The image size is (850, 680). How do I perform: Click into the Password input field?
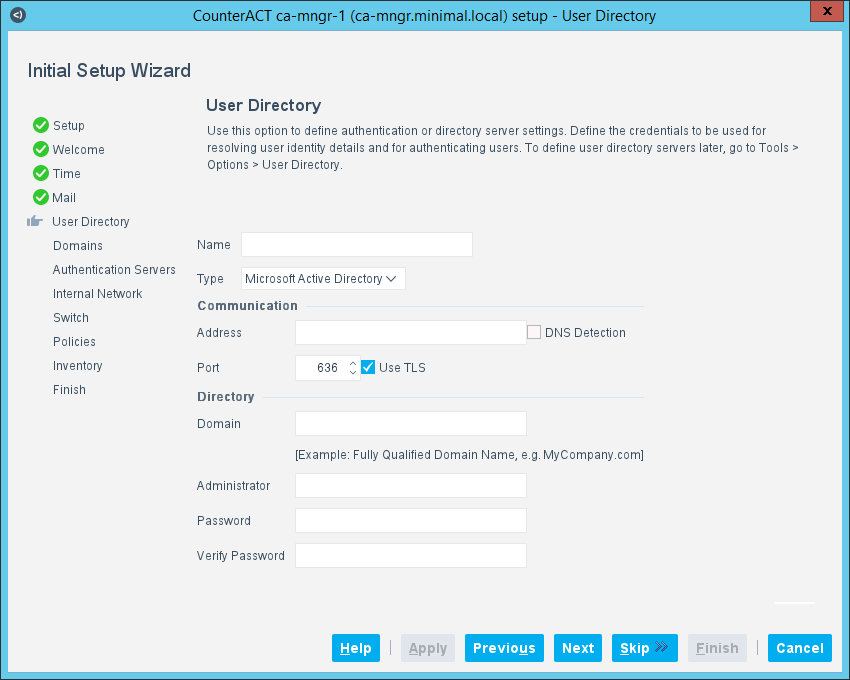click(410, 521)
